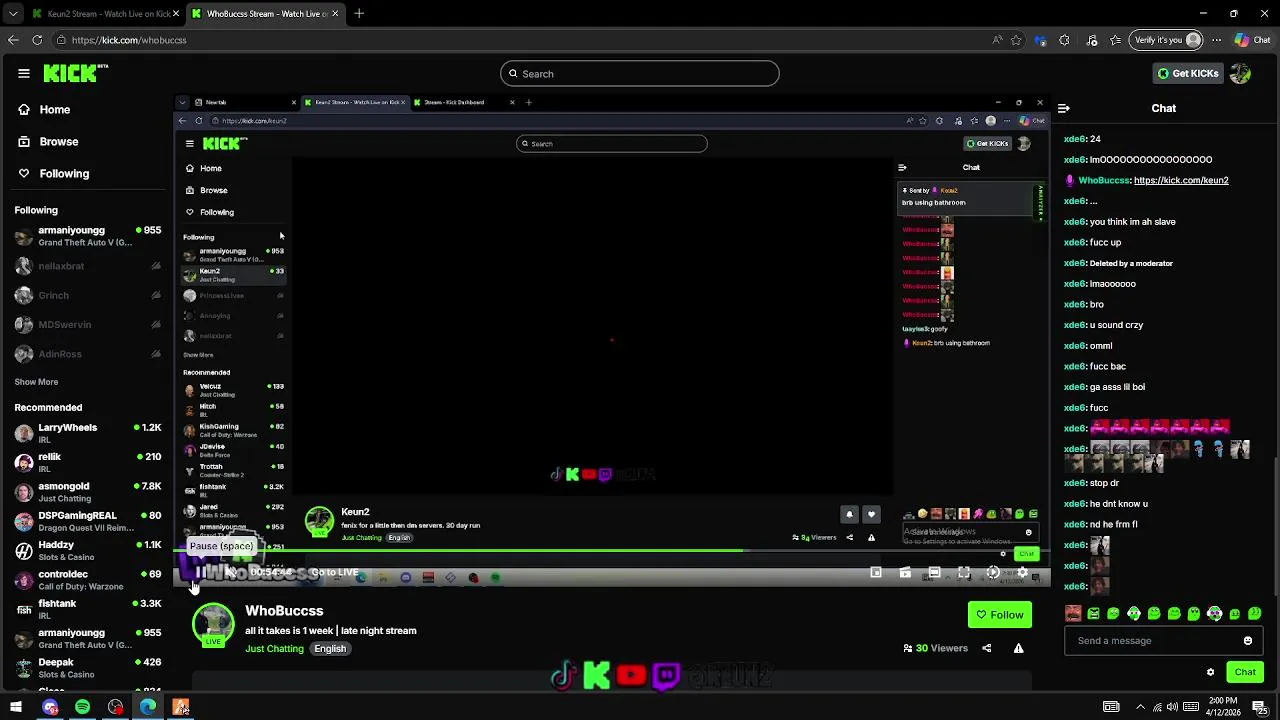
Task: Open chat settings gear
Action: pyautogui.click(x=1210, y=672)
